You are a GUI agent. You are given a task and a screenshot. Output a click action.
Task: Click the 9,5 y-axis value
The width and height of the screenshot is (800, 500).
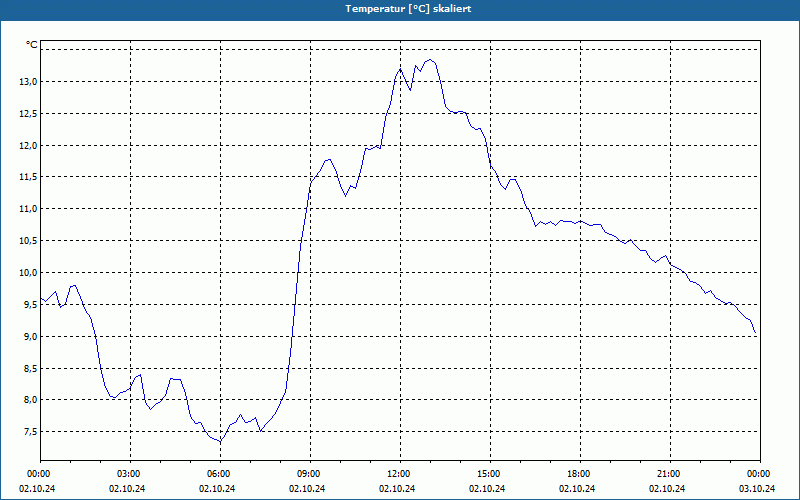pyautogui.click(x=30, y=305)
